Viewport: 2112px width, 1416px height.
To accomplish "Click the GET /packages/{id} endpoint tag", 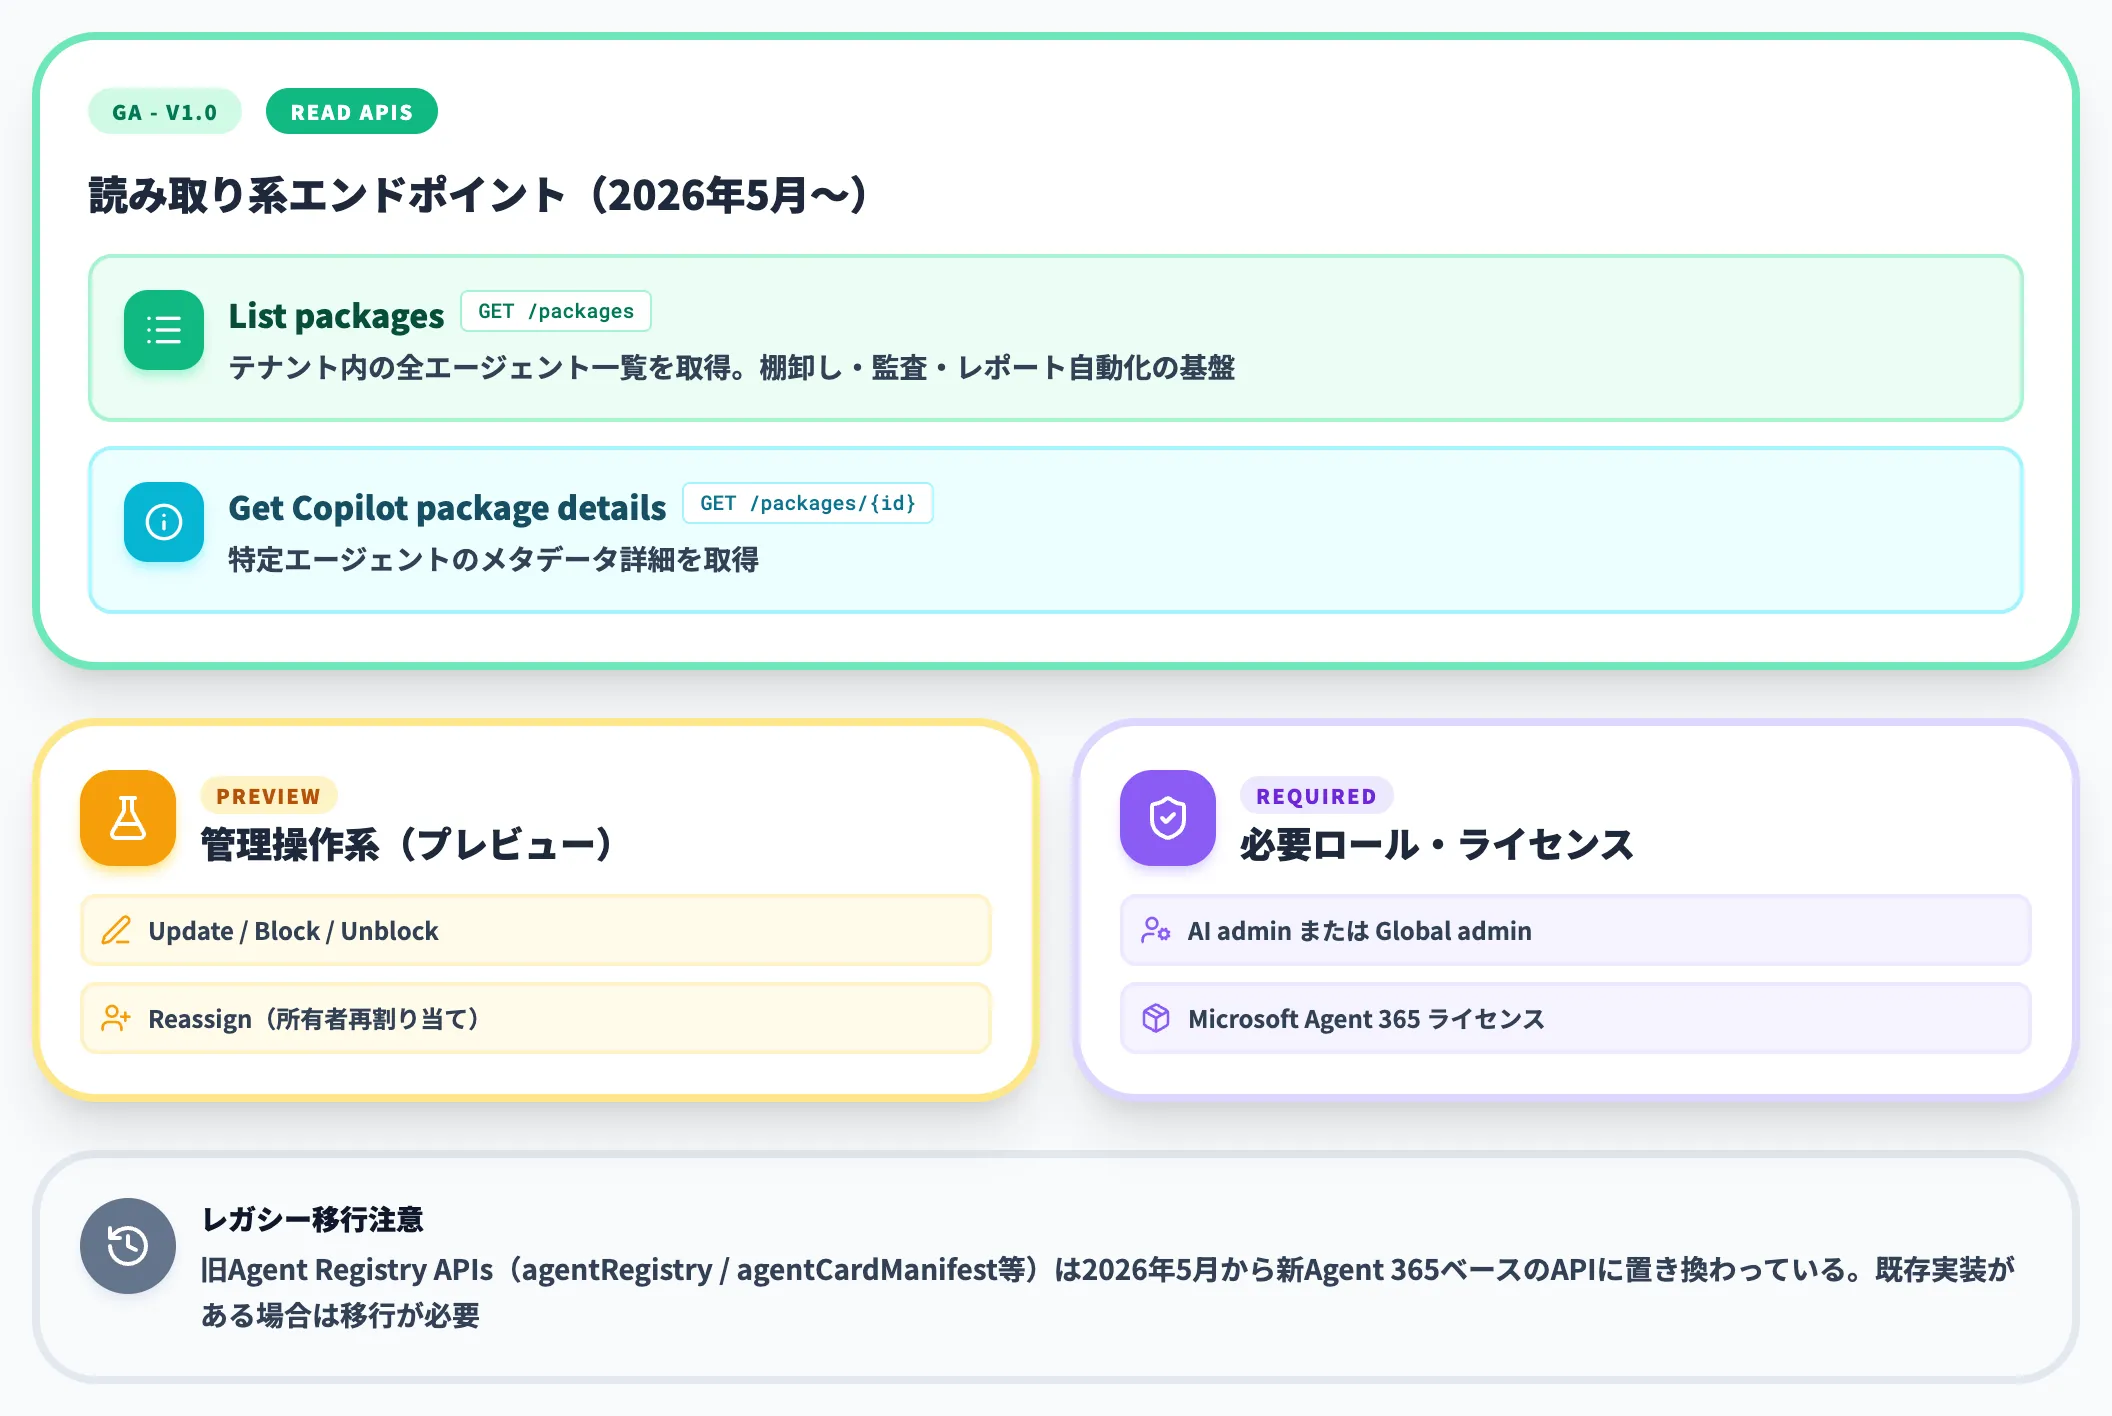I will coord(808,503).
